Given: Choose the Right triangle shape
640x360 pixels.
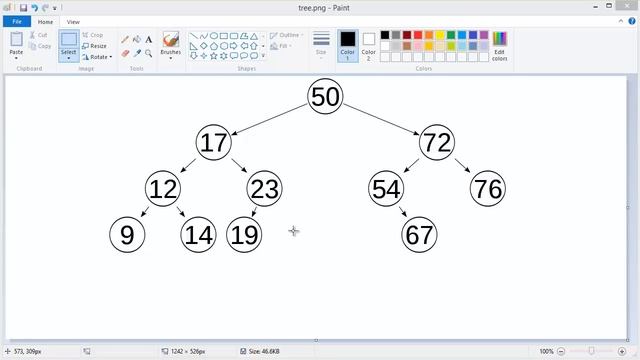Looking at the screenshot, I should pyautogui.click(x=194, y=46).
